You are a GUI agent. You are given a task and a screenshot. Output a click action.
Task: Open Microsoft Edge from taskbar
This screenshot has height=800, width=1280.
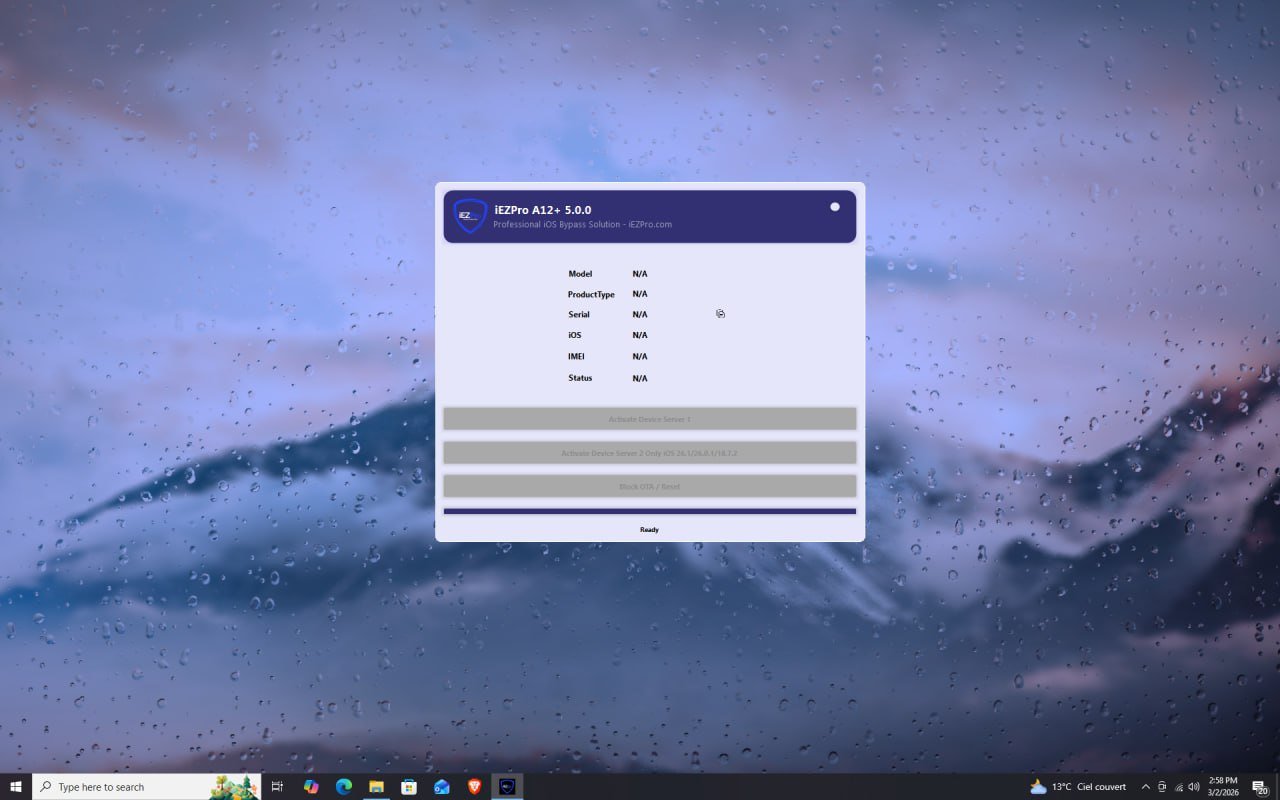(x=344, y=787)
